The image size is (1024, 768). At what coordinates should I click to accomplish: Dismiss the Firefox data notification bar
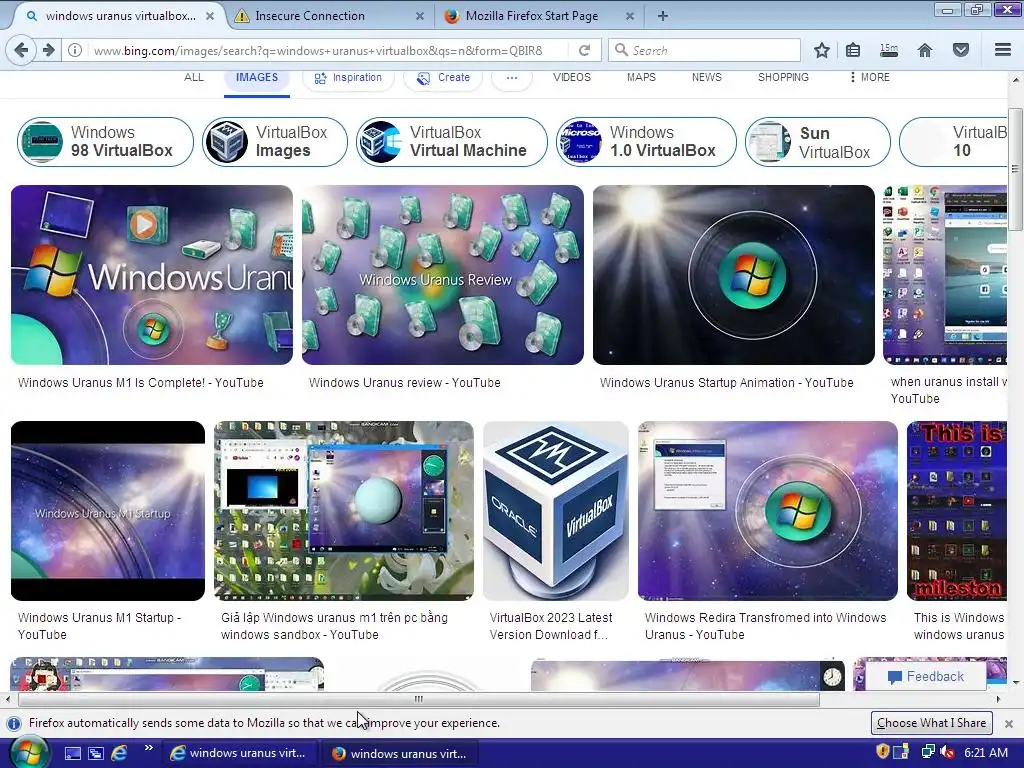pyautogui.click(x=1008, y=724)
